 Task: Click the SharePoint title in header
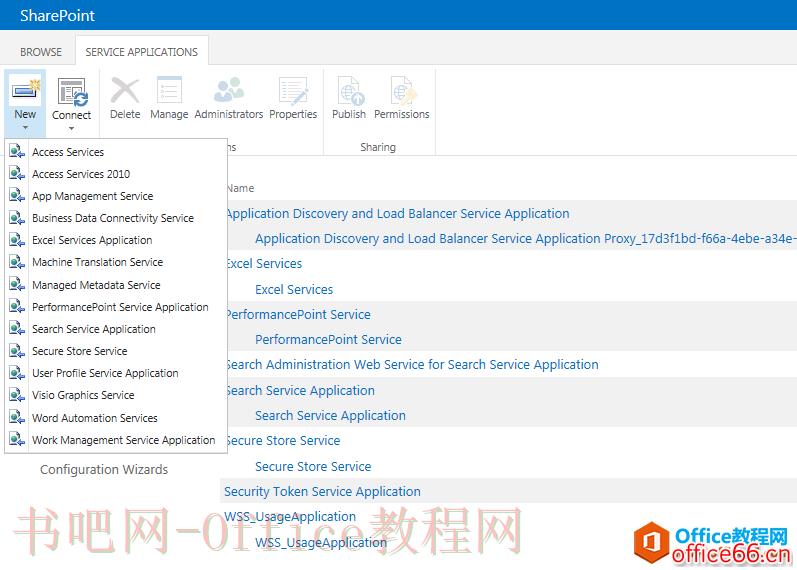57,15
